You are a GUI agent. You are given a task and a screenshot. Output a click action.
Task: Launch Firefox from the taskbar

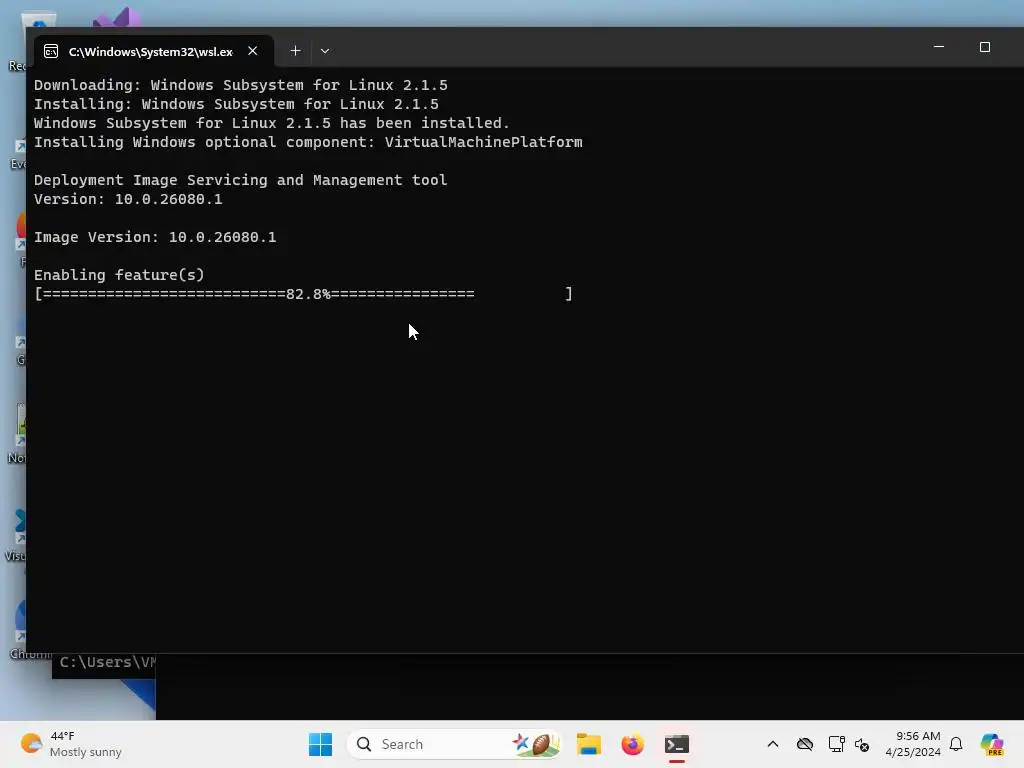(632, 744)
